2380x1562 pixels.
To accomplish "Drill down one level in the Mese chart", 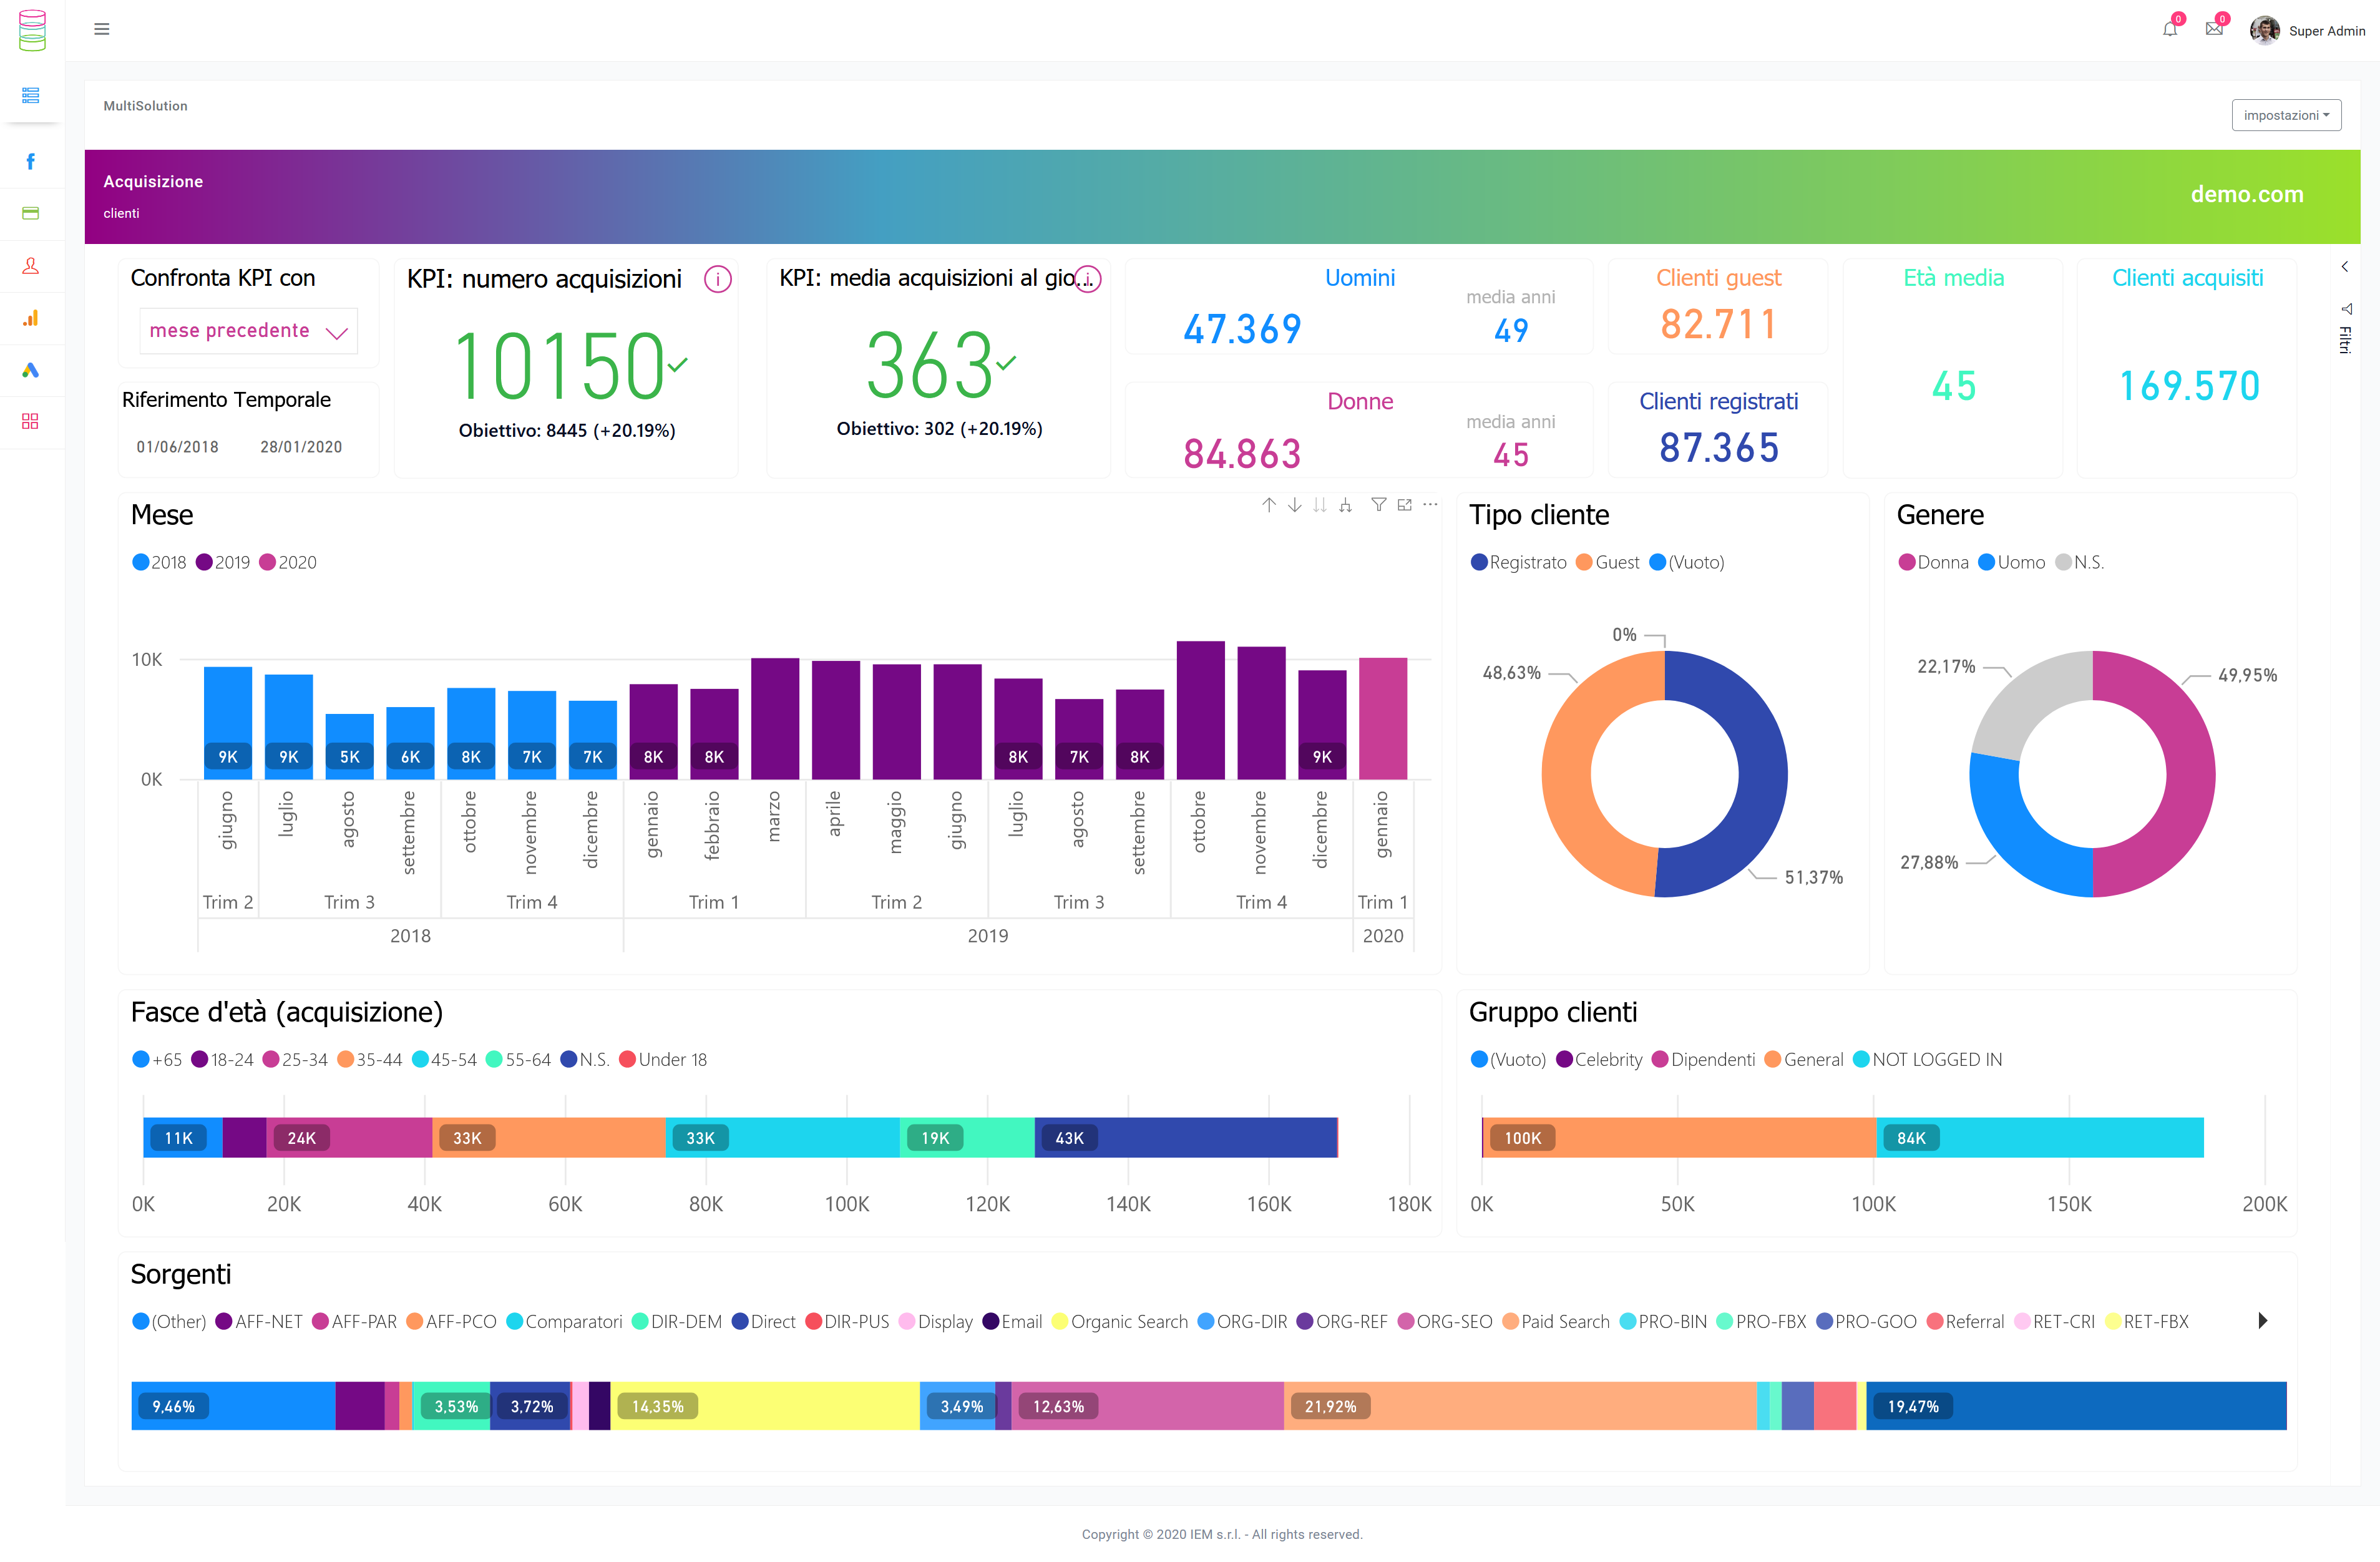I will (x=1294, y=505).
